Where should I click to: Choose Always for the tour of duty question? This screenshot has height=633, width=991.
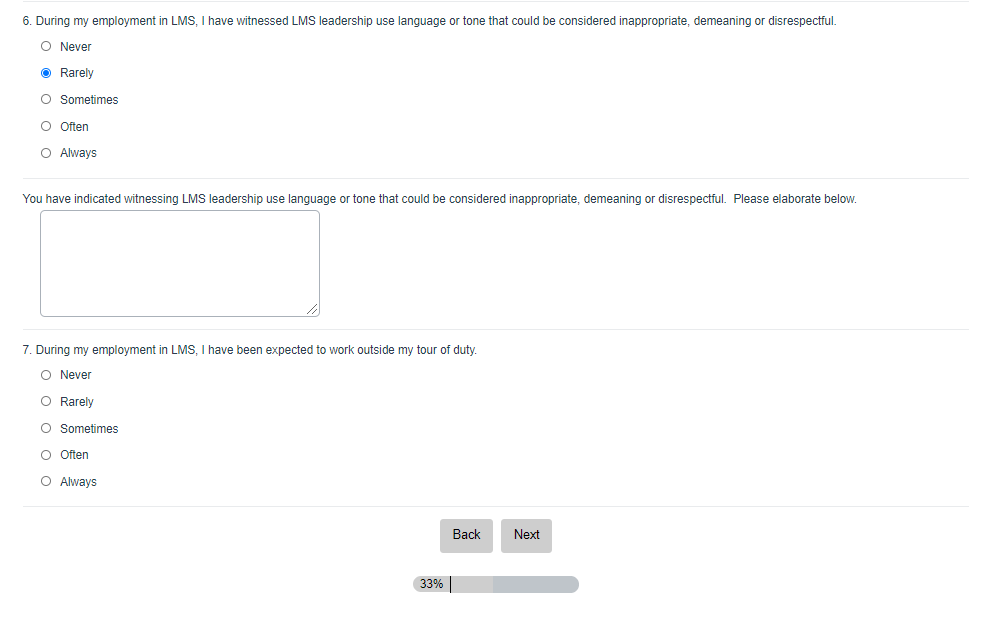(46, 482)
